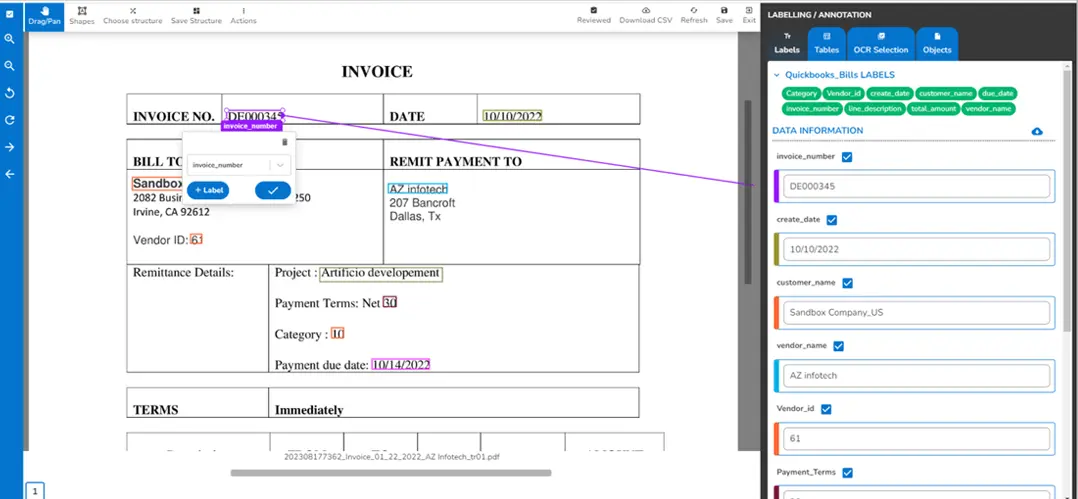Select the Shapes tool
The height and width of the screenshot is (499, 1078).
82,15
